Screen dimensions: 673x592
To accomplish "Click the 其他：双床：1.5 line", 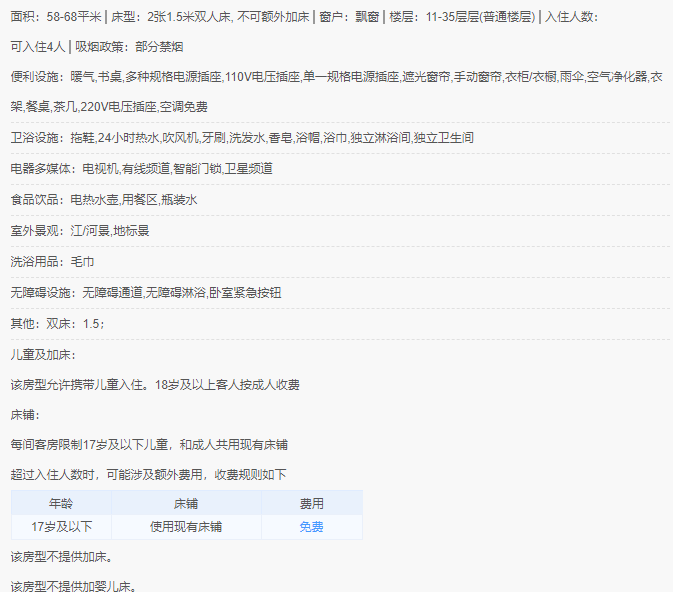I will tap(58, 324).
